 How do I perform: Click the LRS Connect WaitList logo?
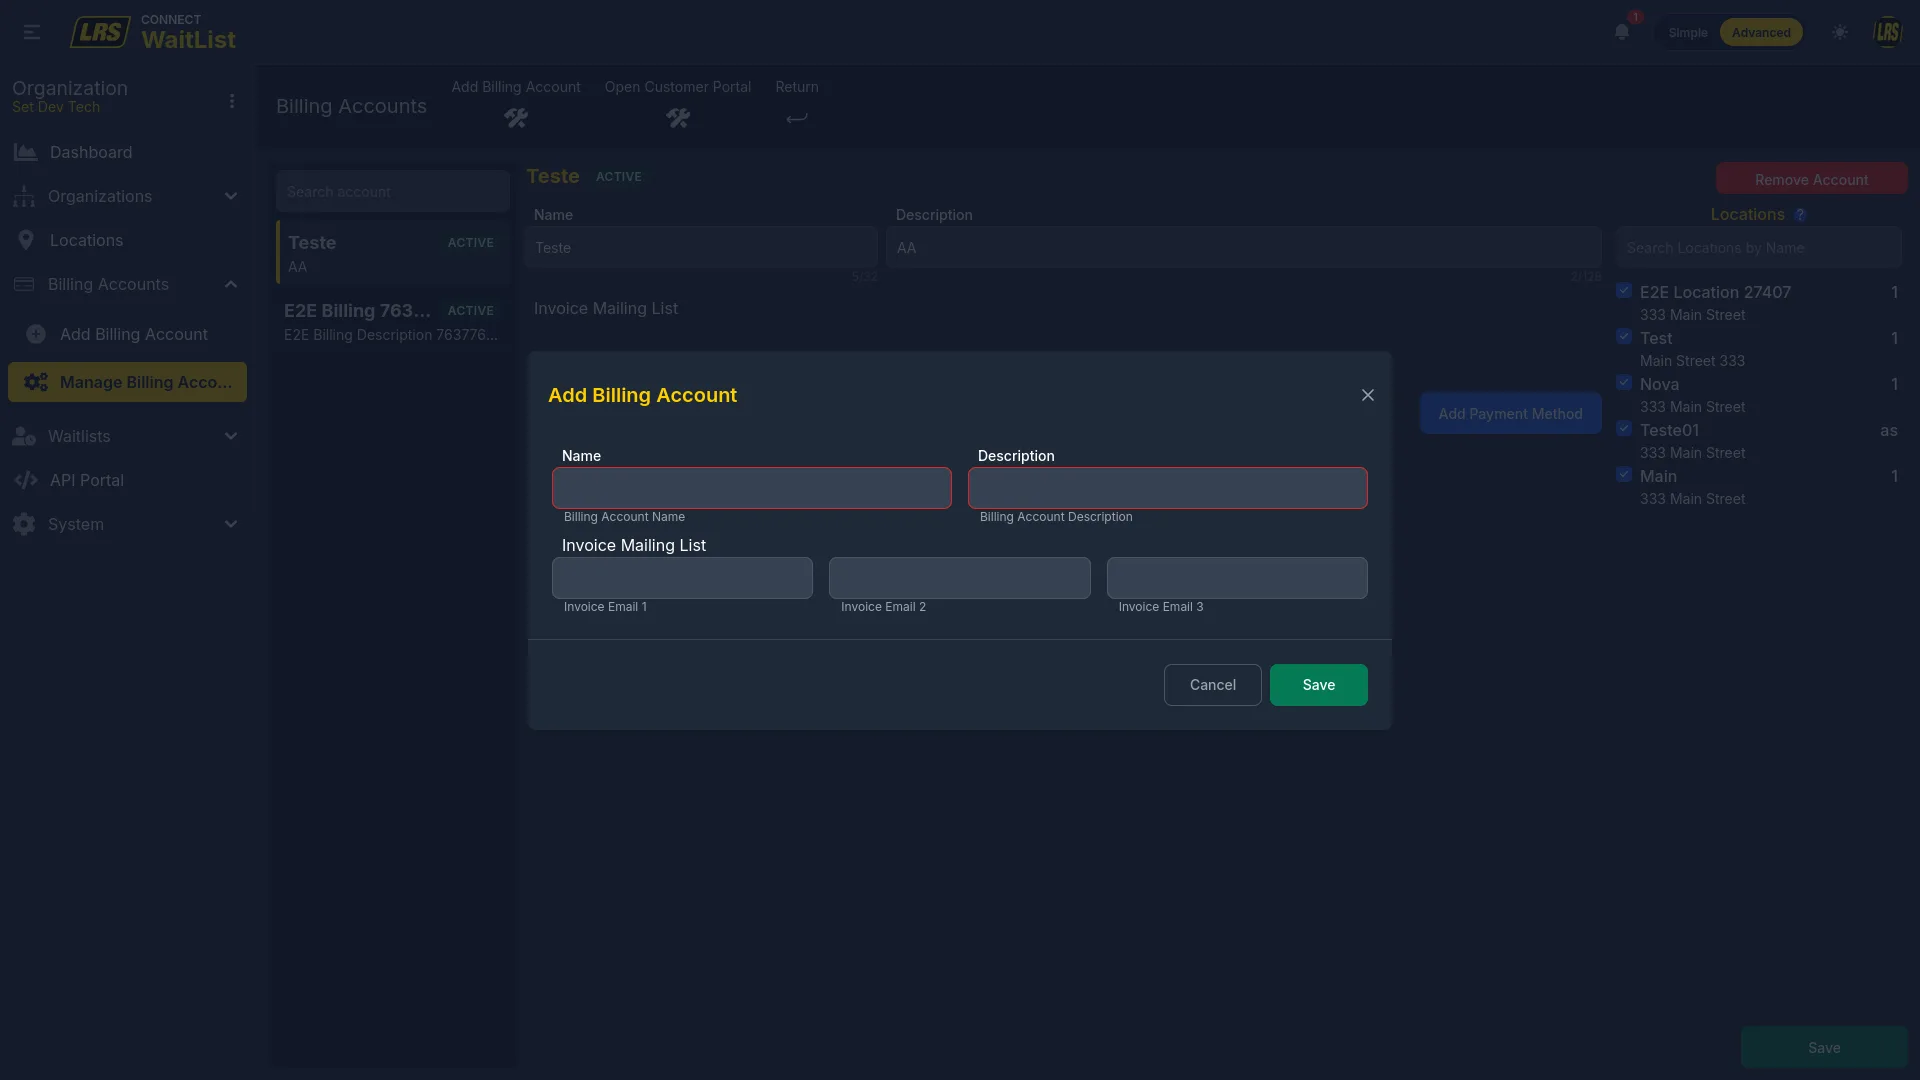(153, 32)
